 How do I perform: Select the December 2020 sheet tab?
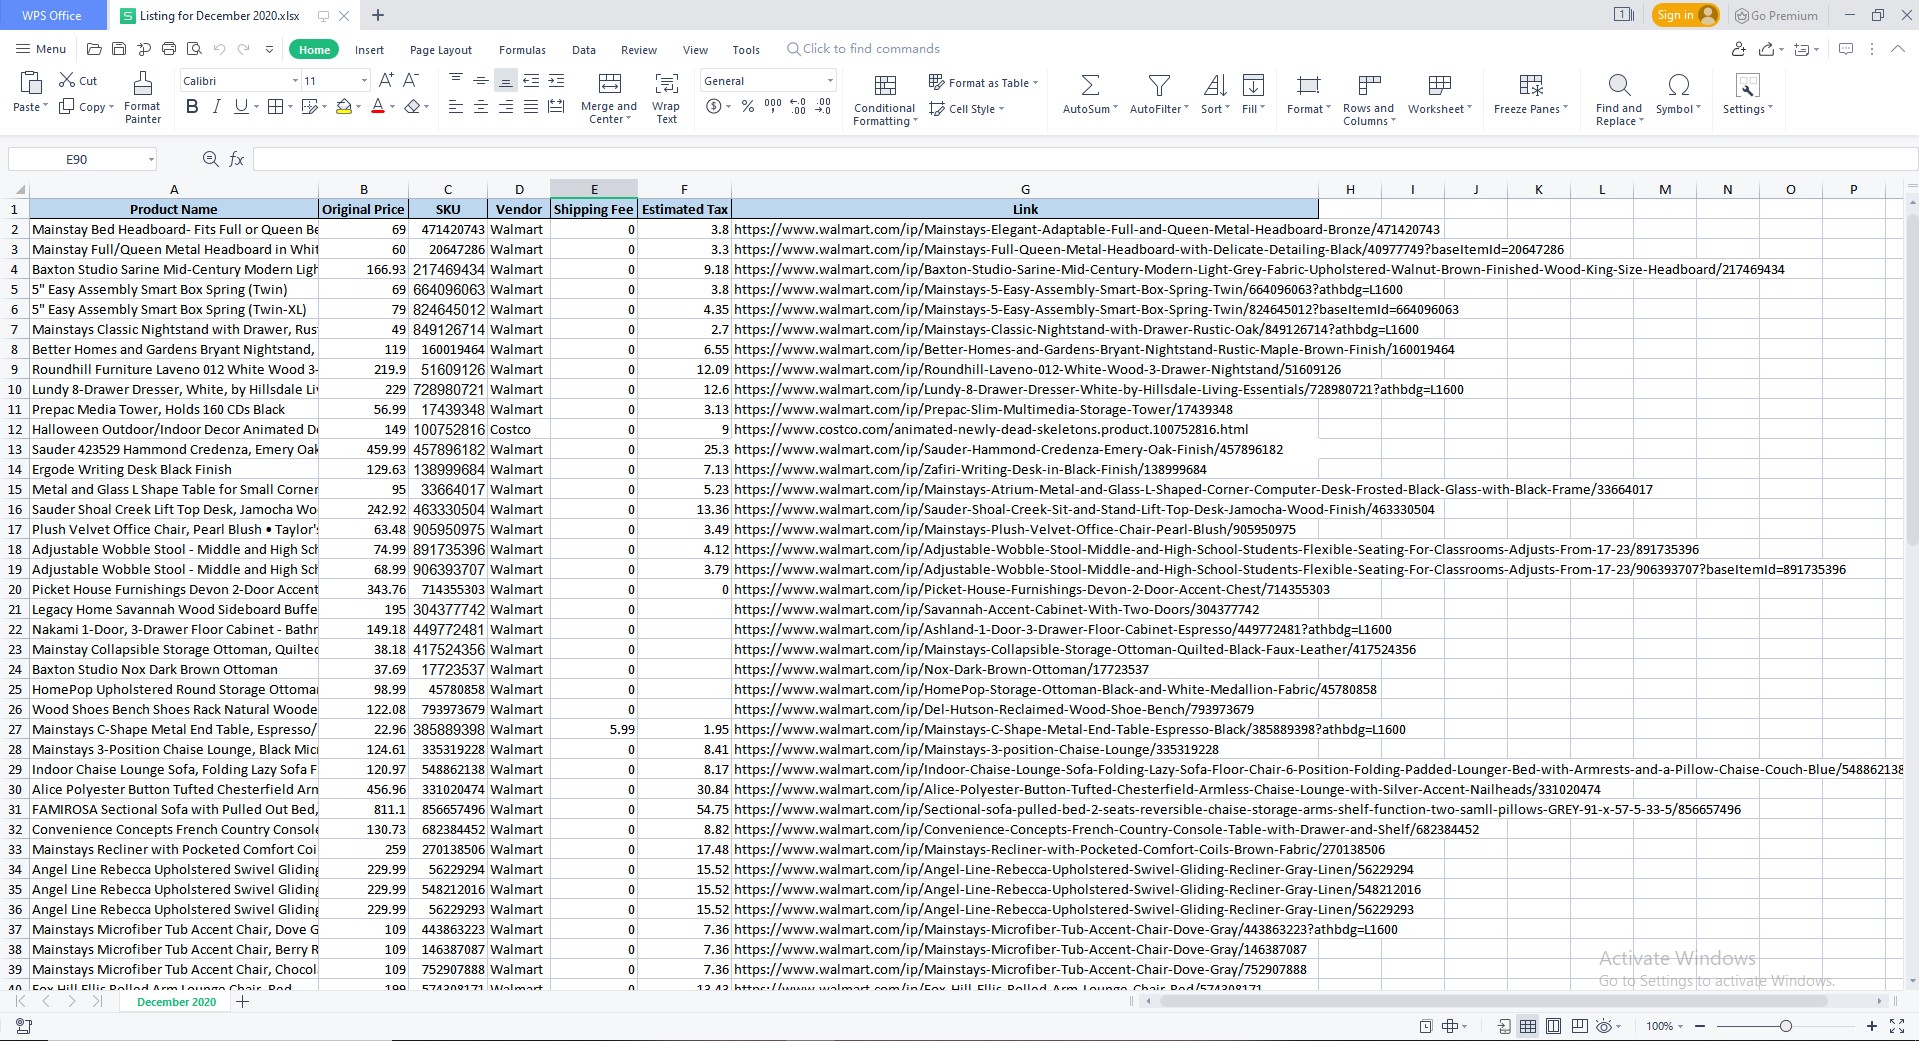(x=176, y=1002)
